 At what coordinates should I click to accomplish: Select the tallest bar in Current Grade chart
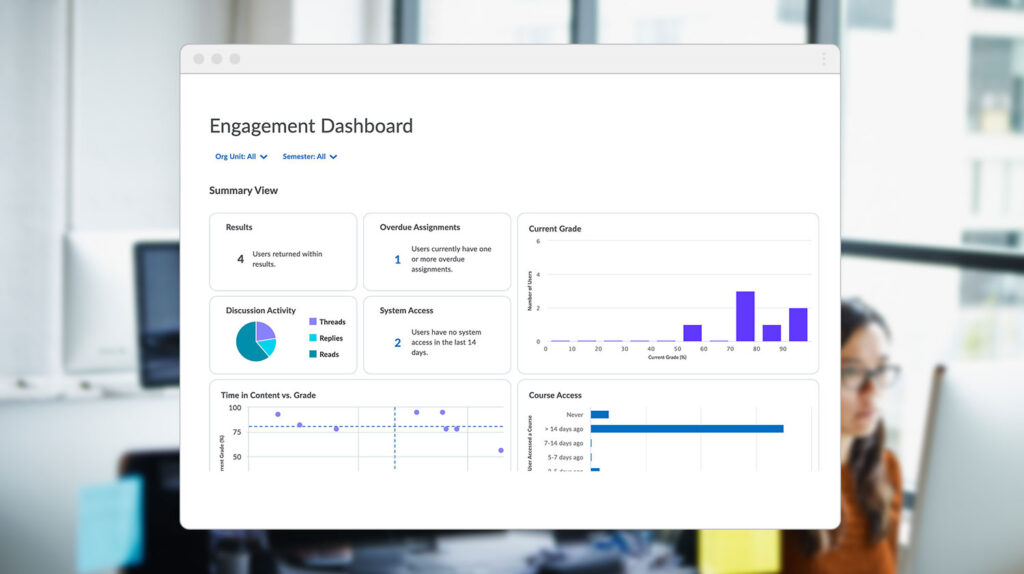tap(745, 316)
